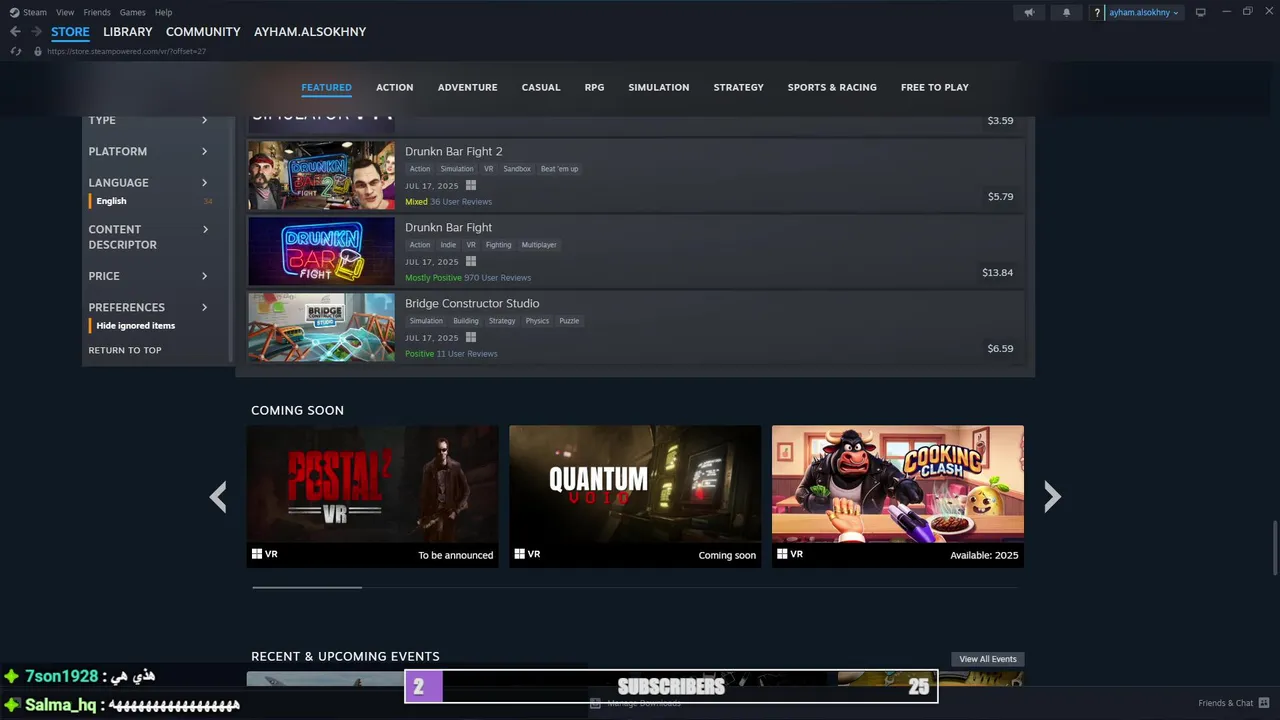Viewport: 1280px width, 720px height.
Task: Click the Multiplayer tag on Drunkn Bar Fight
Action: click(x=539, y=245)
